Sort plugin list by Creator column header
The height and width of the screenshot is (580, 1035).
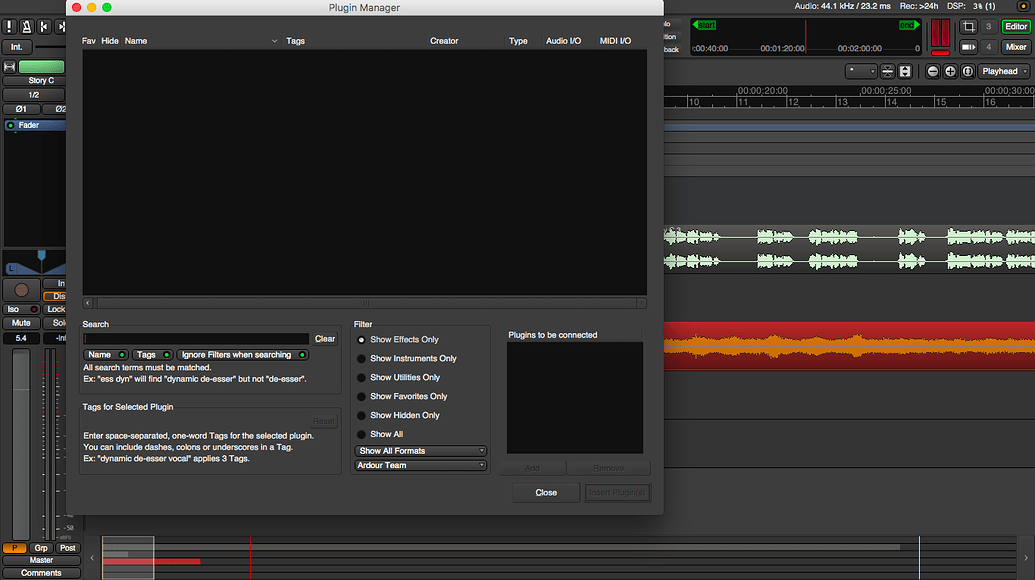444,41
